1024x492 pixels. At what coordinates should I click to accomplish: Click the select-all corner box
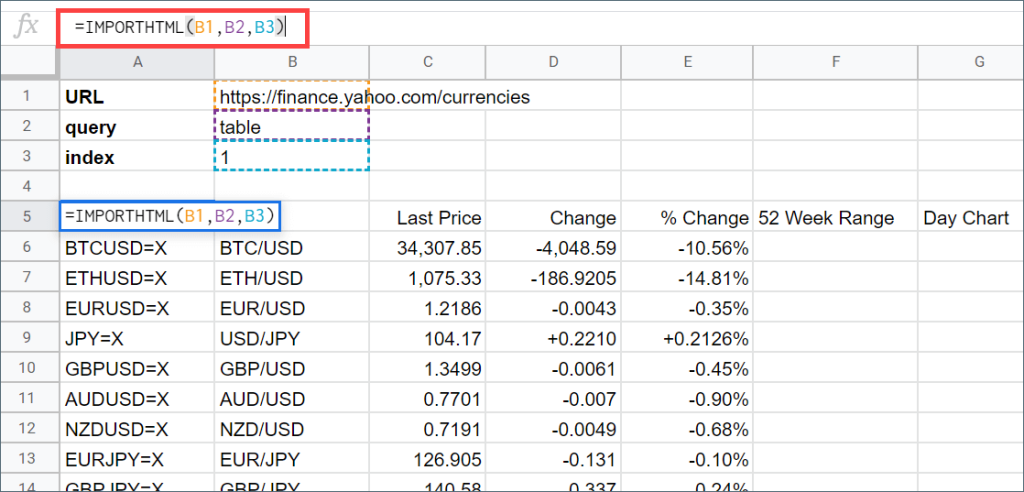tap(29, 62)
